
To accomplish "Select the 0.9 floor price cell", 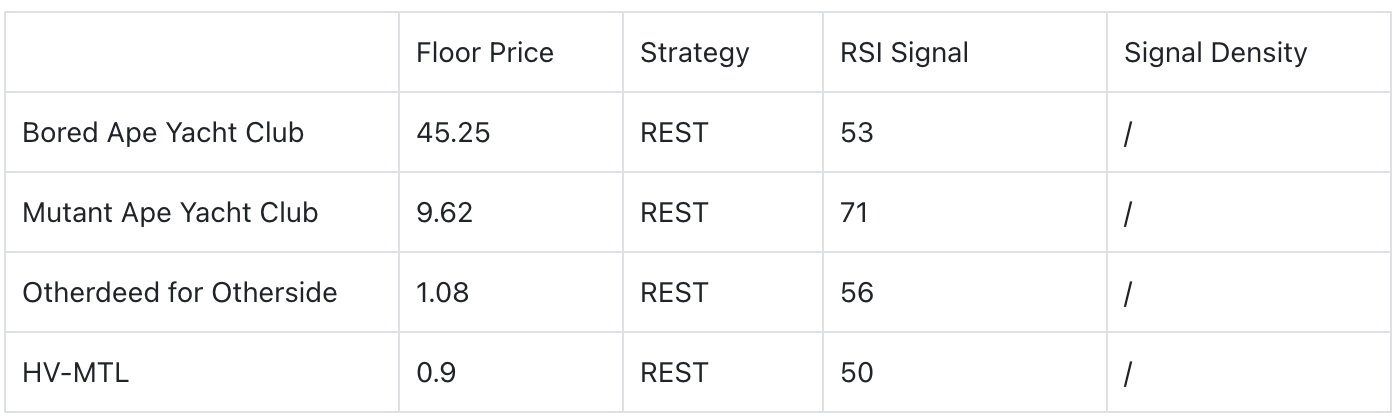I will click(435, 372).
